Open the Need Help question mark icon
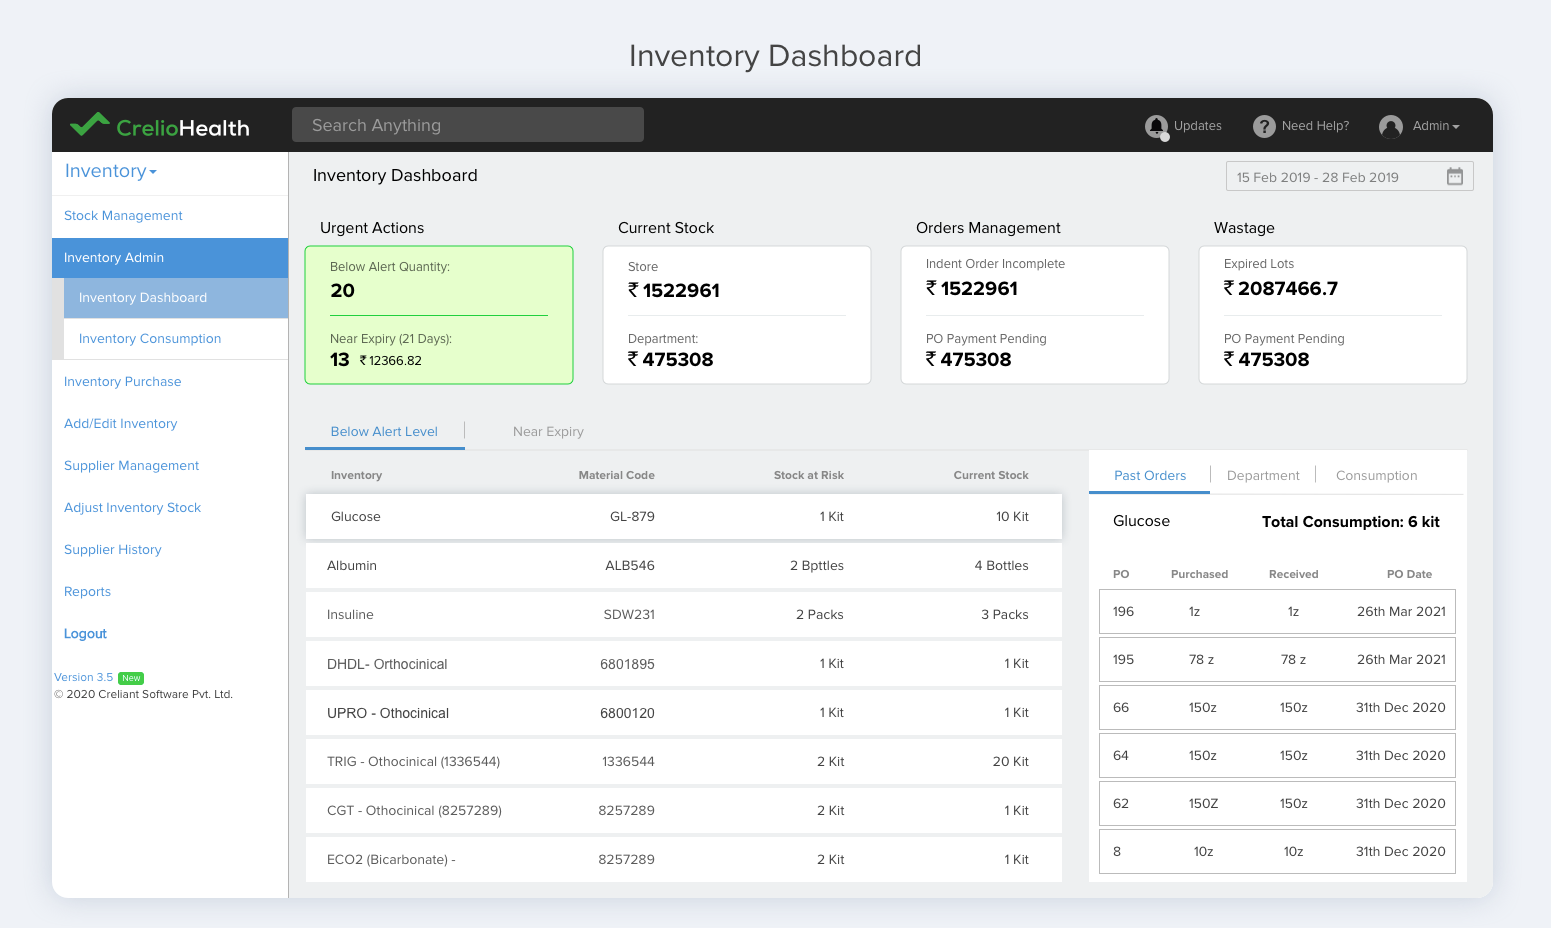This screenshot has width=1551, height=928. (x=1263, y=126)
